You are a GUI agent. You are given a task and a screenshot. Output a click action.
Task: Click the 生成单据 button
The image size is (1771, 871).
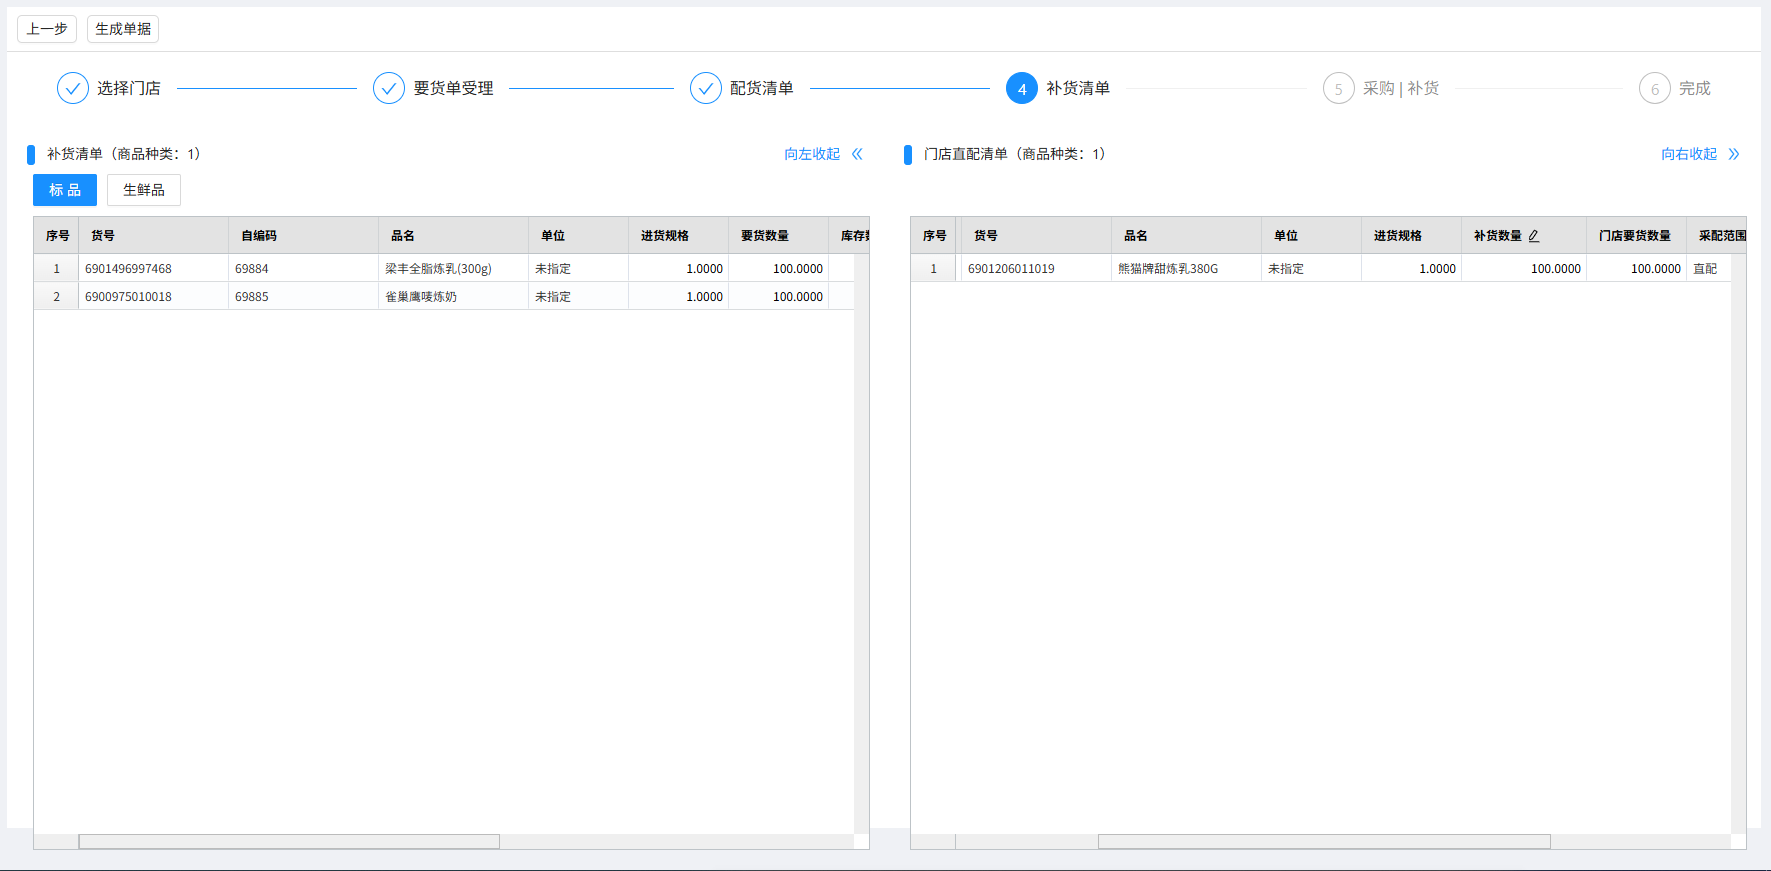(x=123, y=29)
